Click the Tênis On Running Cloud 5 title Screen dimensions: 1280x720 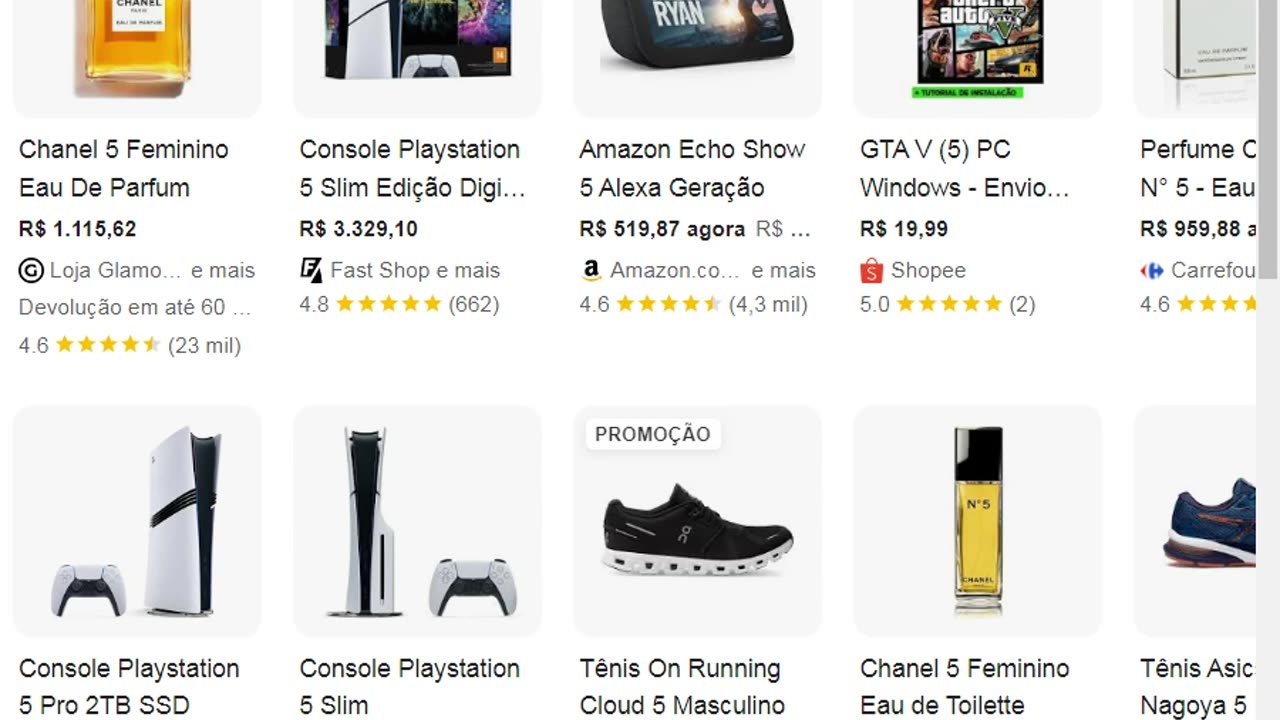[x=680, y=686]
